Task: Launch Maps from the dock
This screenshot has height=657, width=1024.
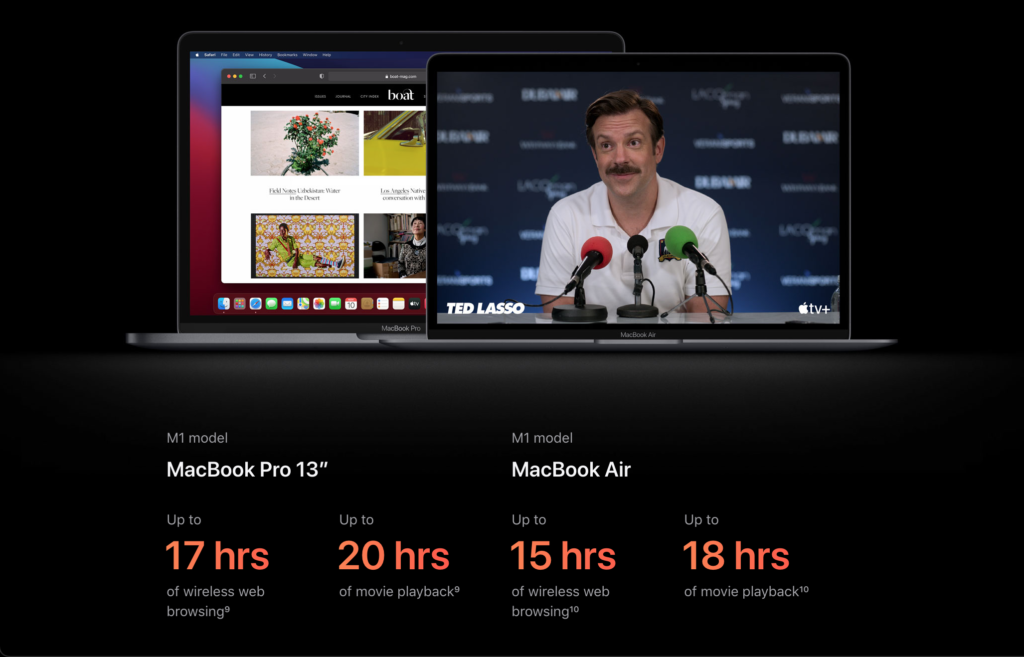Action: (x=303, y=304)
